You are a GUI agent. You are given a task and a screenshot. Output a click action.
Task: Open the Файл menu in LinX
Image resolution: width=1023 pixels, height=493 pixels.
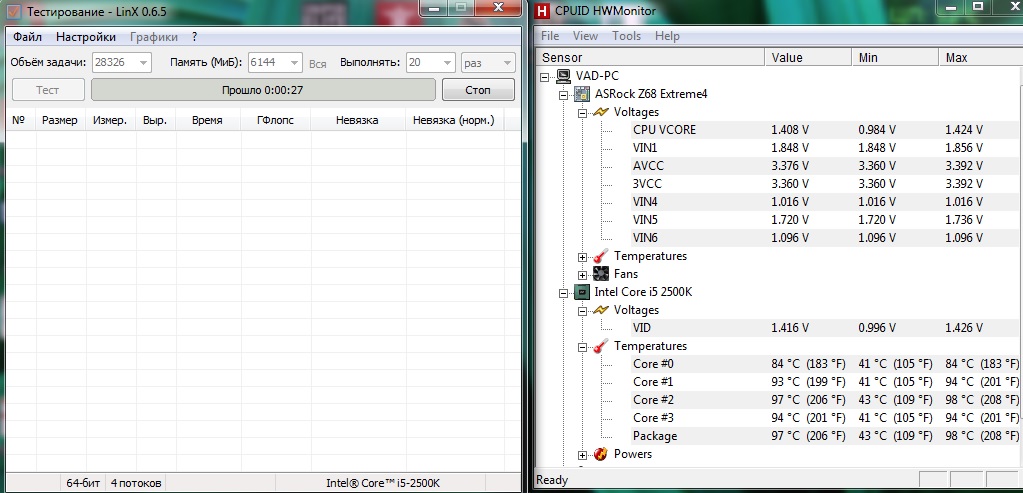(27, 37)
